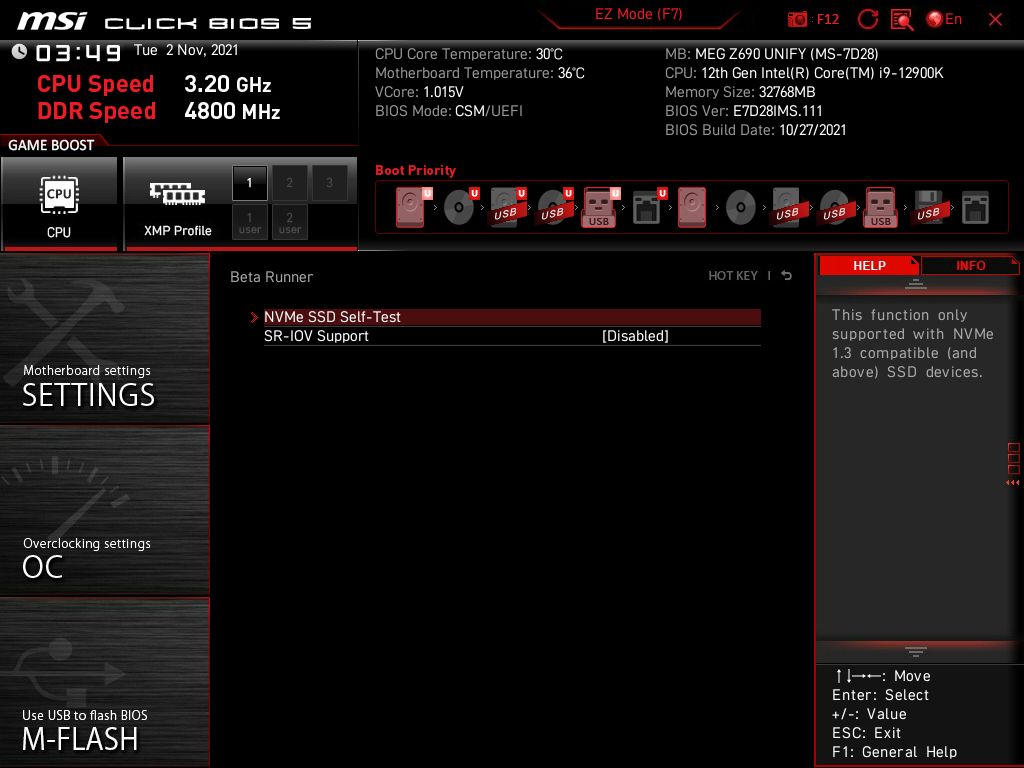
Task: Switch to the HELP tab
Action: [x=869, y=265]
